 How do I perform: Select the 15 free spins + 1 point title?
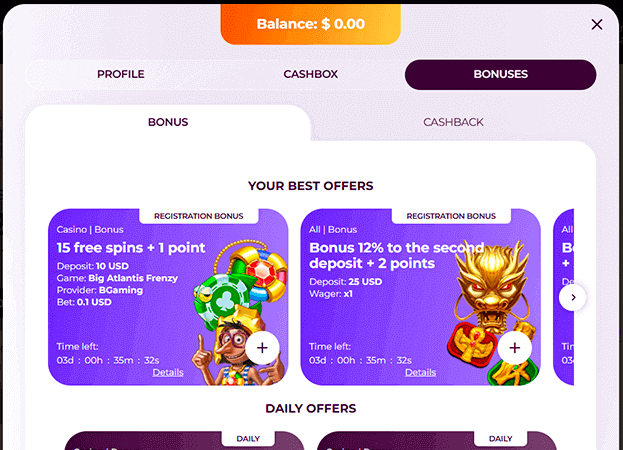click(131, 248)
